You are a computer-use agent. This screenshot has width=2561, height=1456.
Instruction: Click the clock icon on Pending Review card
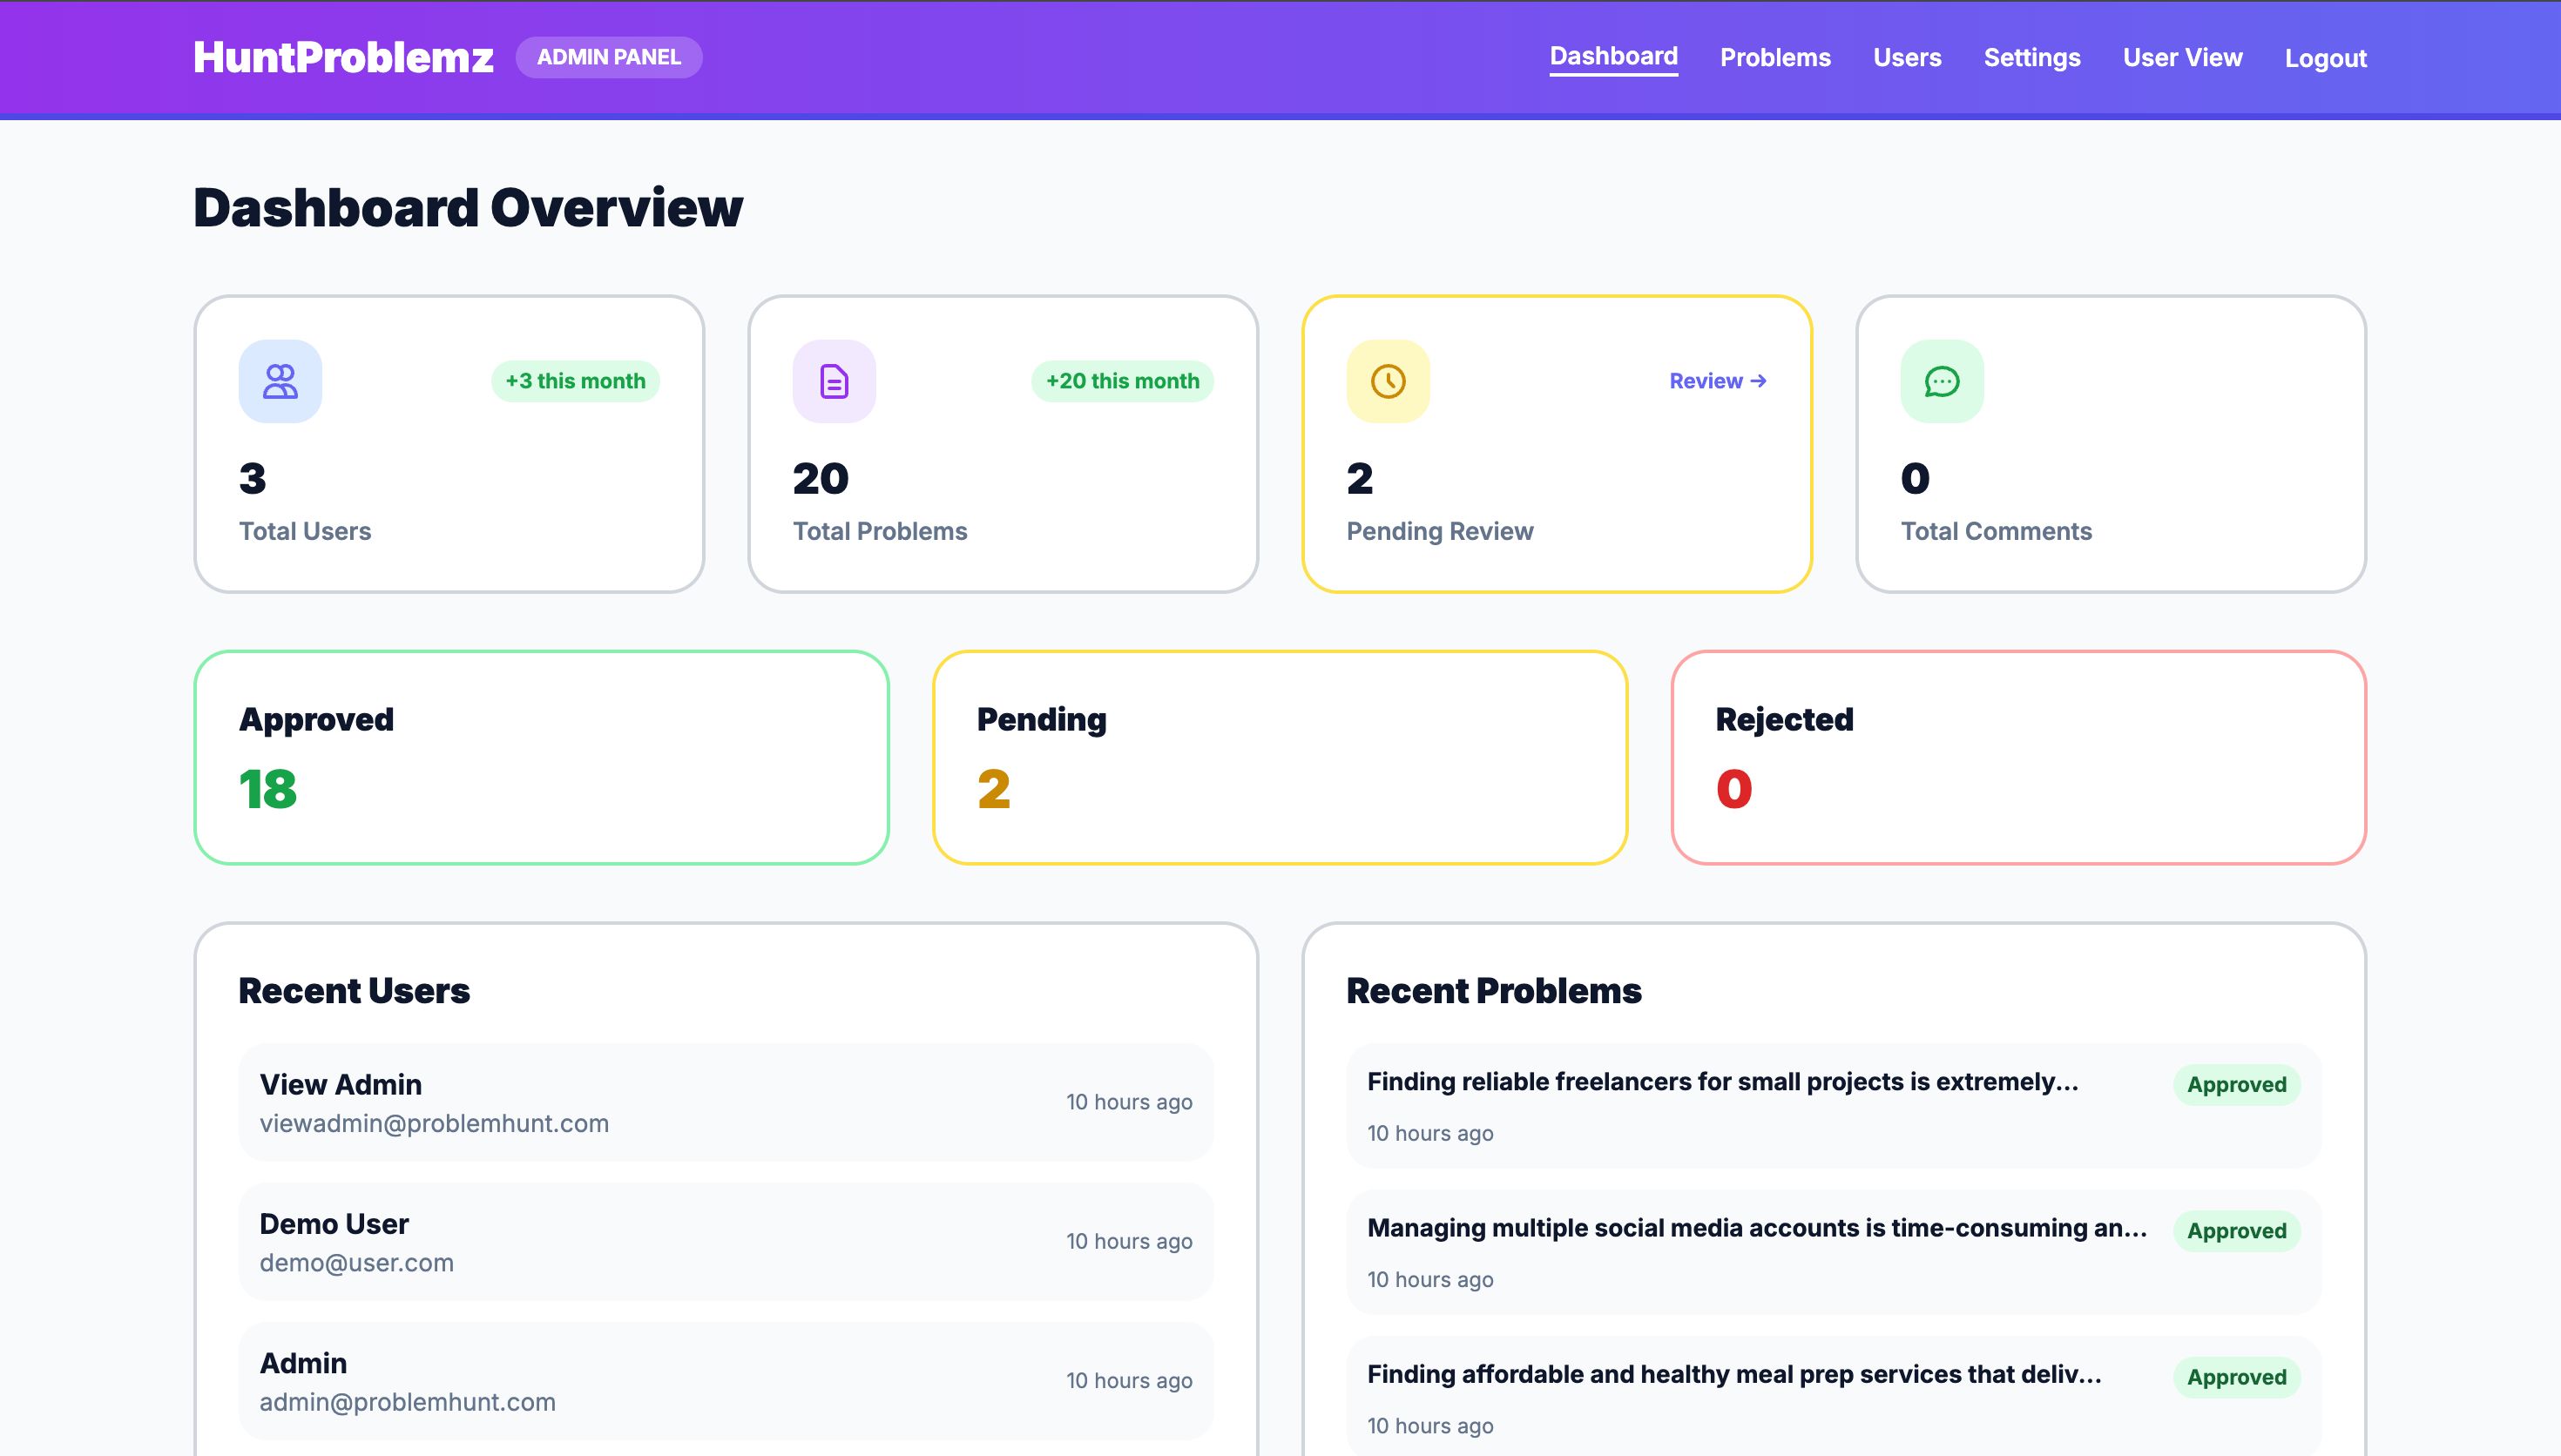point(1388,381)
